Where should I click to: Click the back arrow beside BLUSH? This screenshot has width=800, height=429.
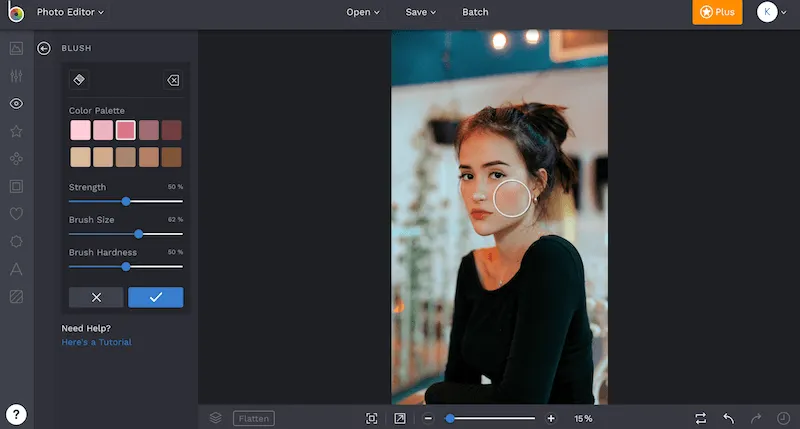click(44, 48)
